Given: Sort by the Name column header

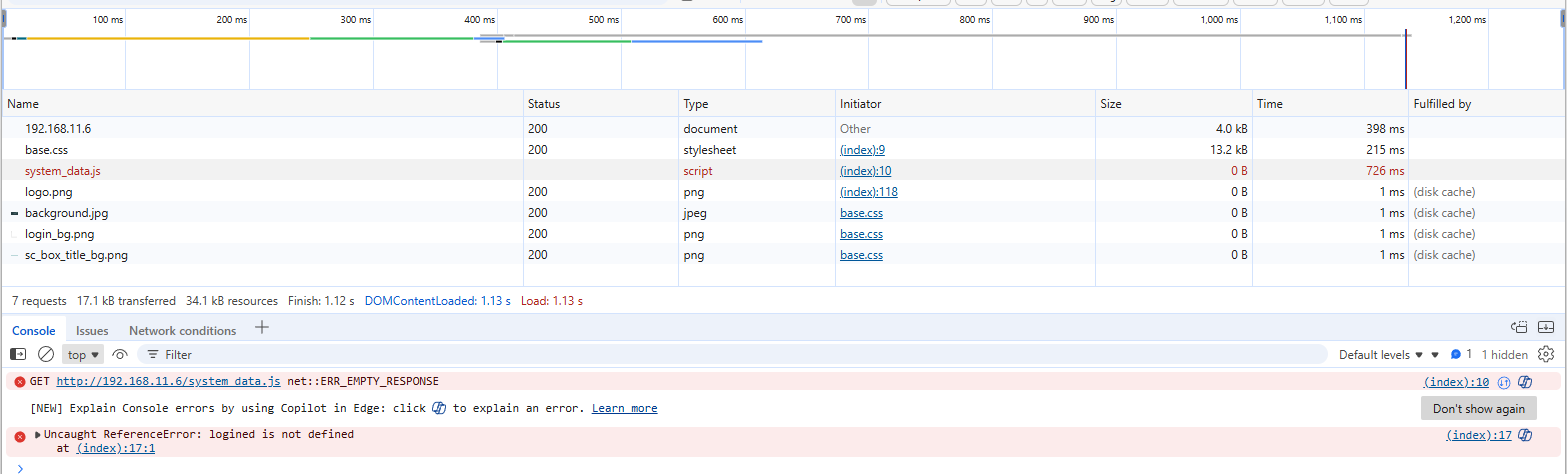Looking at the screenshot, I should click(263, 103).
